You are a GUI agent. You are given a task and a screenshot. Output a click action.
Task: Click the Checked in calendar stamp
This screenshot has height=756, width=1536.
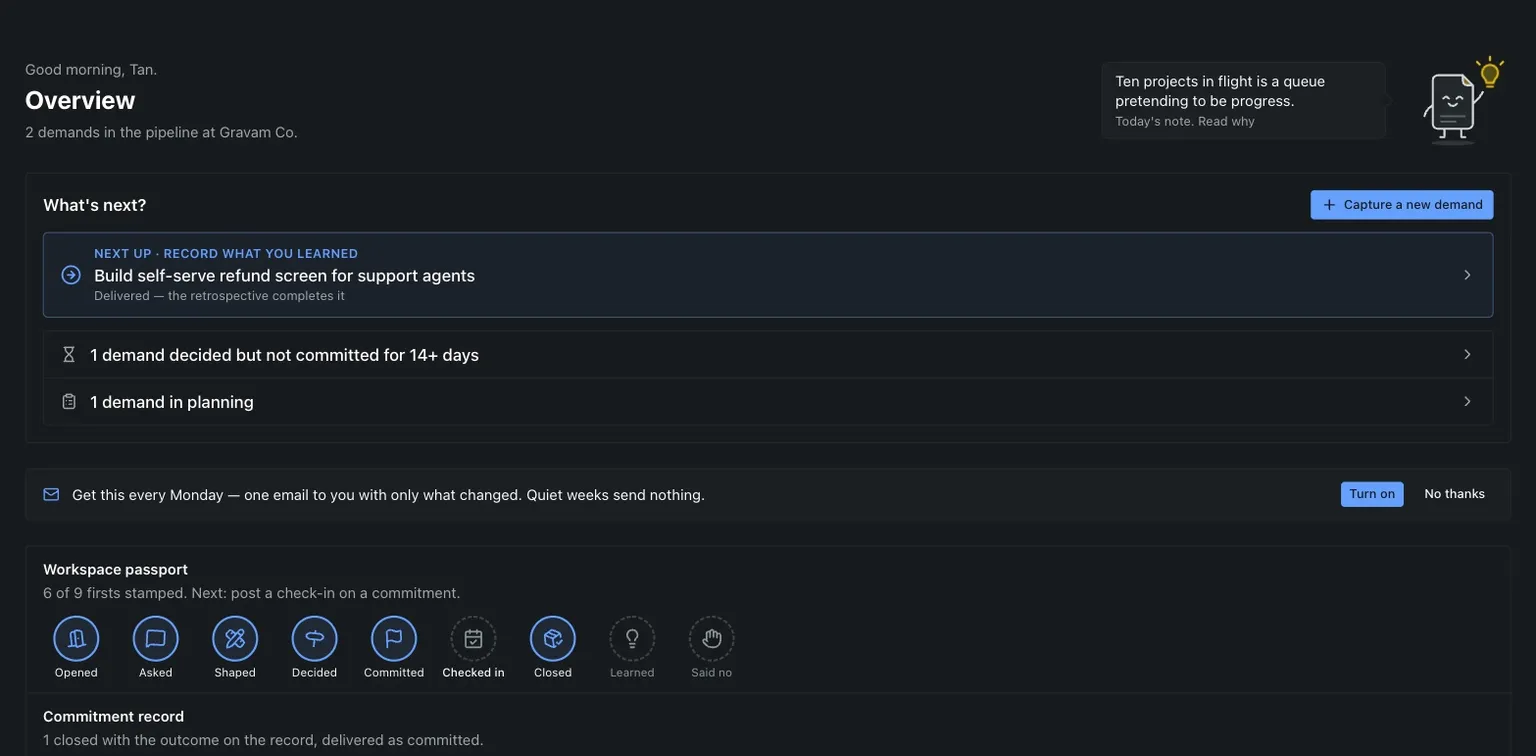[474, 639]
